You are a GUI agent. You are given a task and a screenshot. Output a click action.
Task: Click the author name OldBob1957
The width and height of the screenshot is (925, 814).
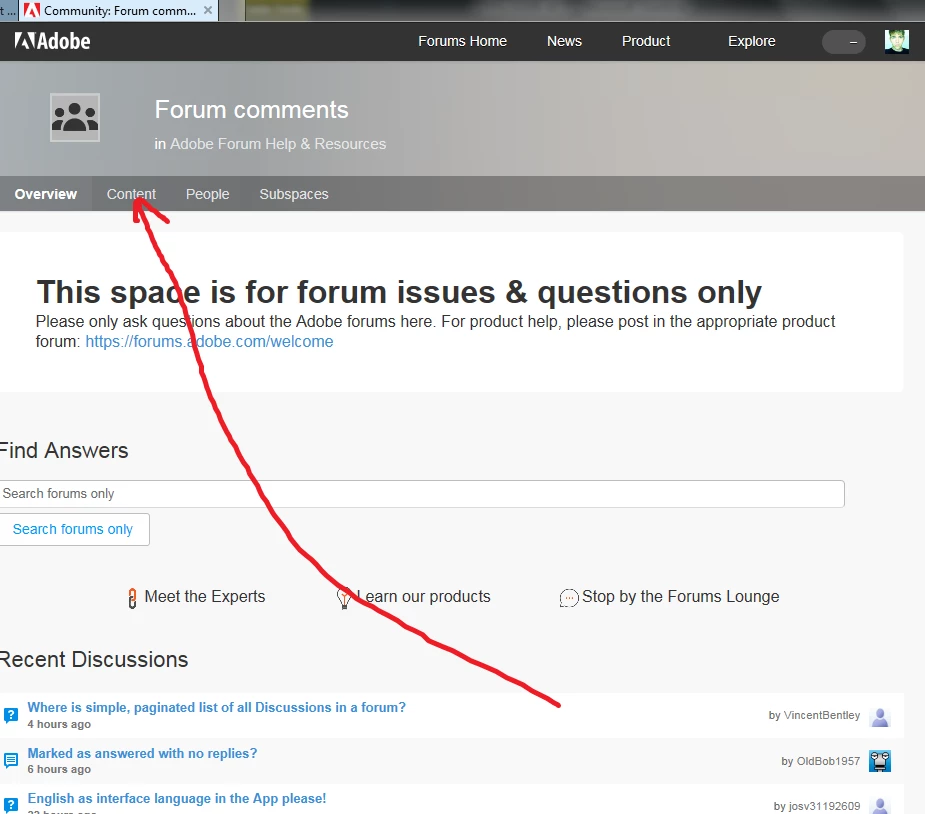828,762
